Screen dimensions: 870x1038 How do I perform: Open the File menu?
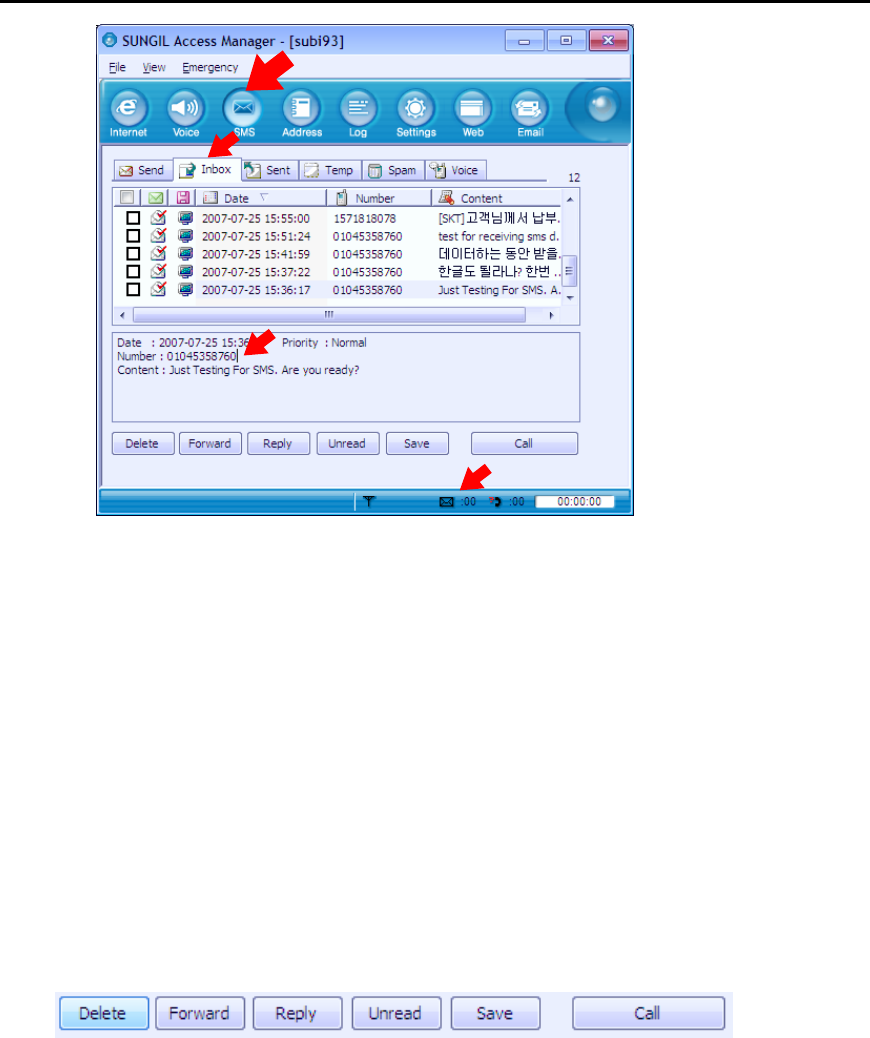click(117, 68)
